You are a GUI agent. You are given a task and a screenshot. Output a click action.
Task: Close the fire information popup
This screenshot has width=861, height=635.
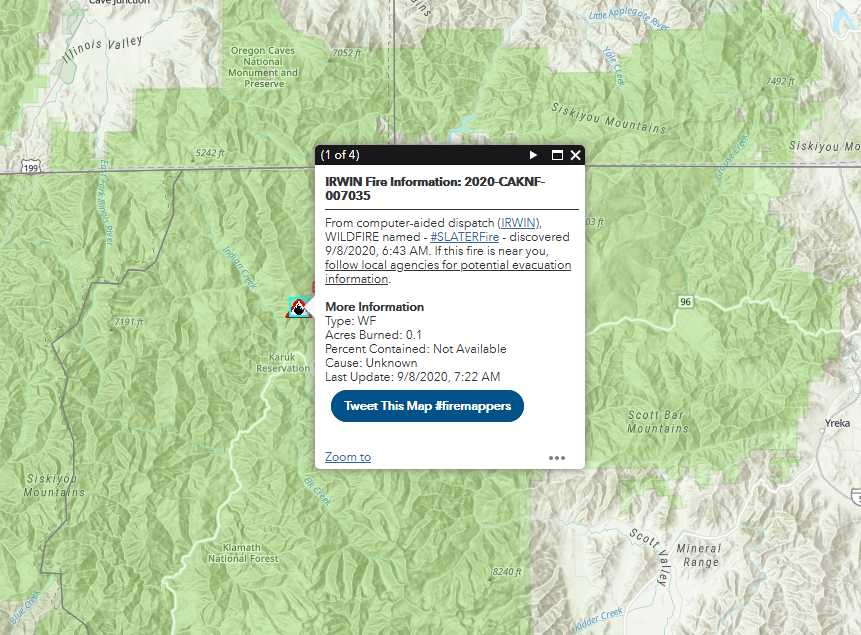(x=575, y=155)
